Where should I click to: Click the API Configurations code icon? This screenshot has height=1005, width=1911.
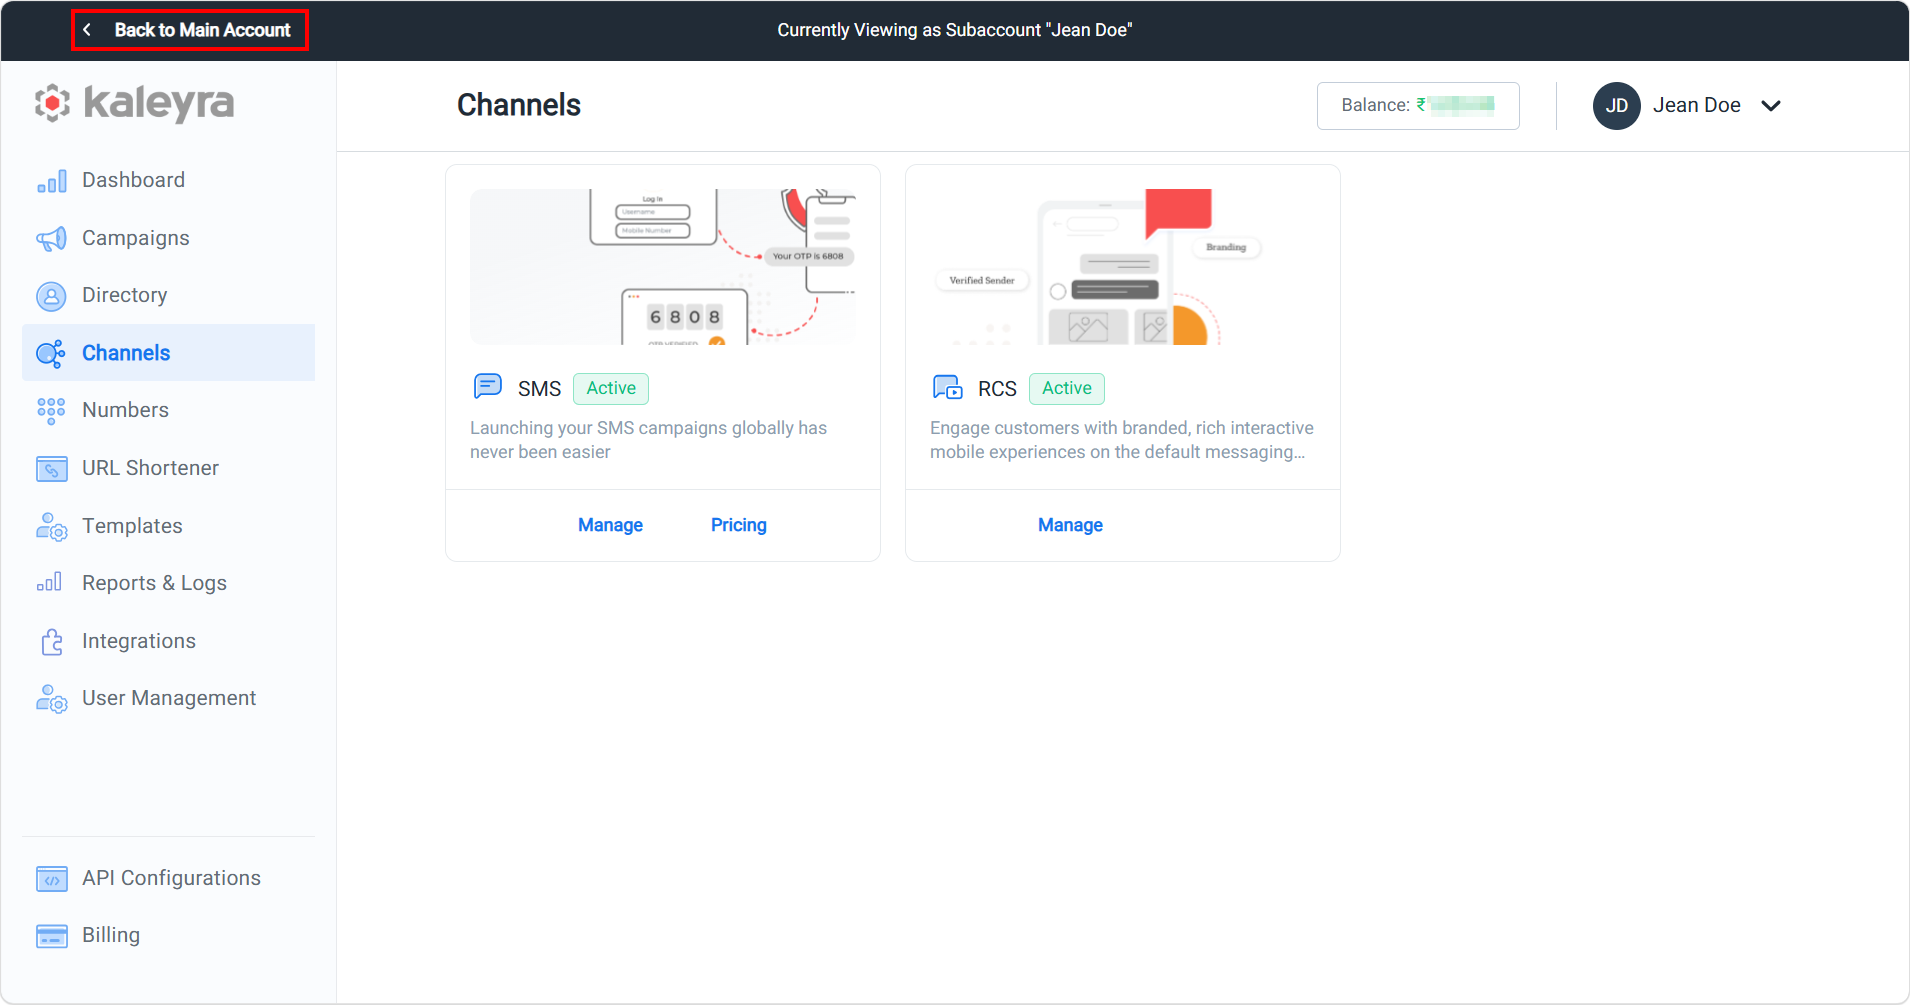(x=52, y=879)
